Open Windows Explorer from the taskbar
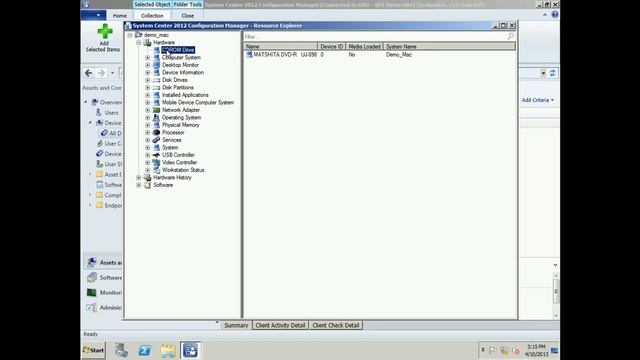The image size is (640, 360). coord(168,350)
